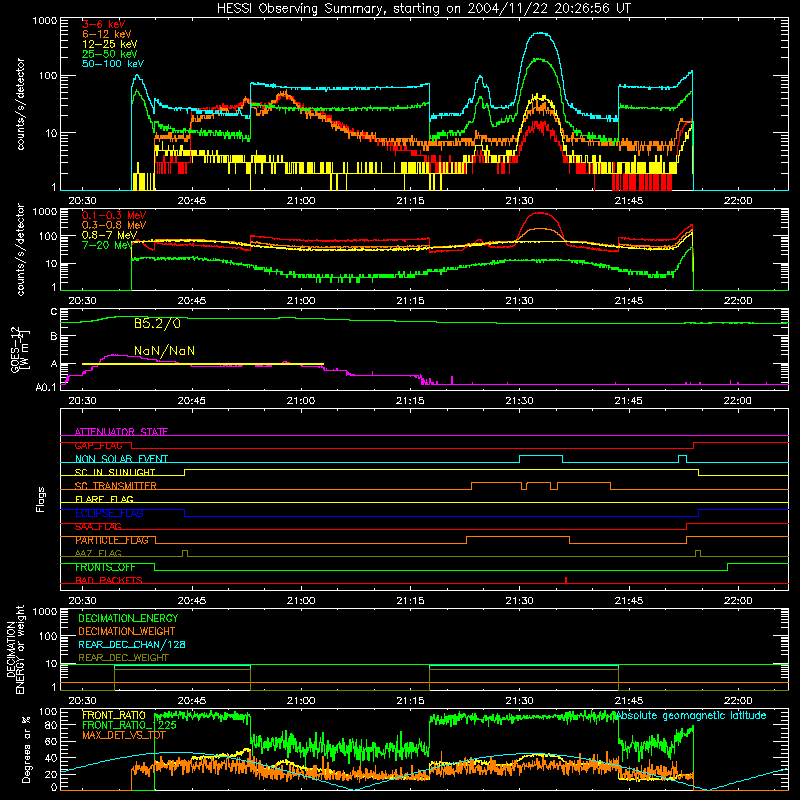800x800 pixels.
Task: Select the SC_TRANSMITTER flag label
Action: [x=116, y=486]
